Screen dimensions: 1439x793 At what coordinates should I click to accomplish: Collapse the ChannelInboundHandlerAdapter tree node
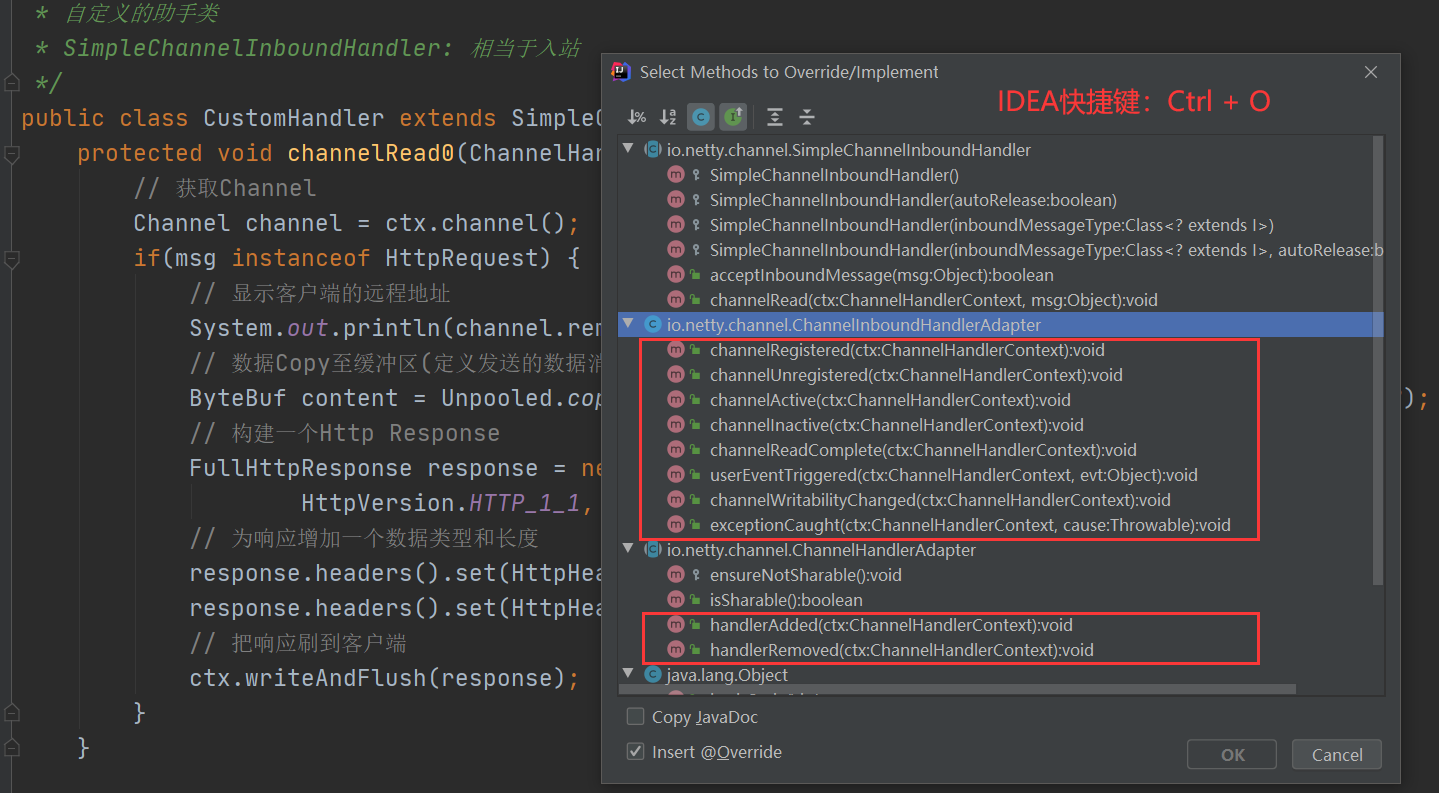point(628,325)
